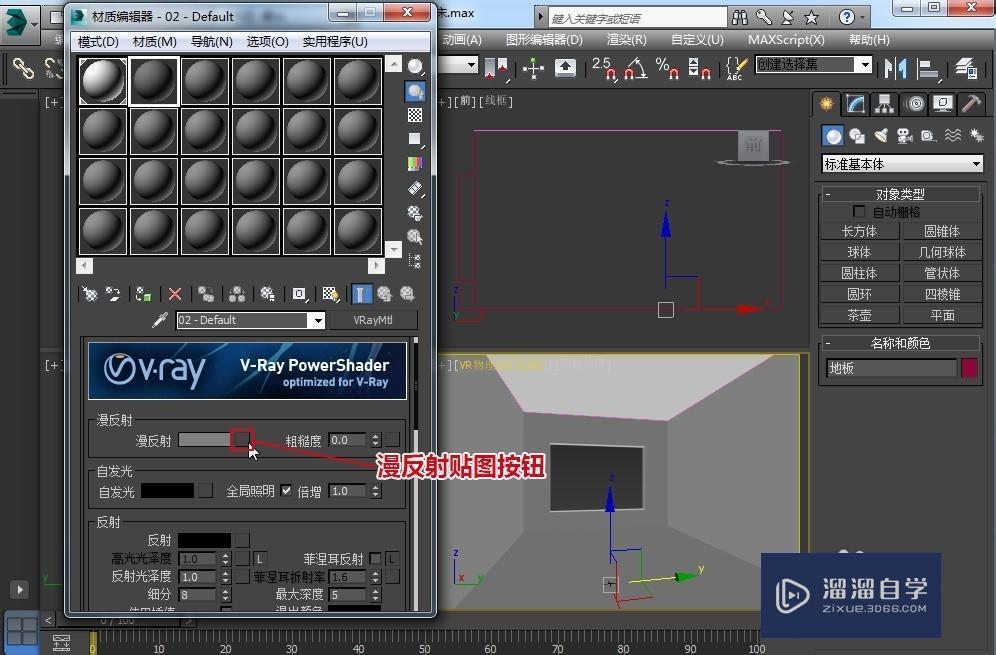Click the Mirror tool in main toolbar
996x655 pixels.
(897, 67)
